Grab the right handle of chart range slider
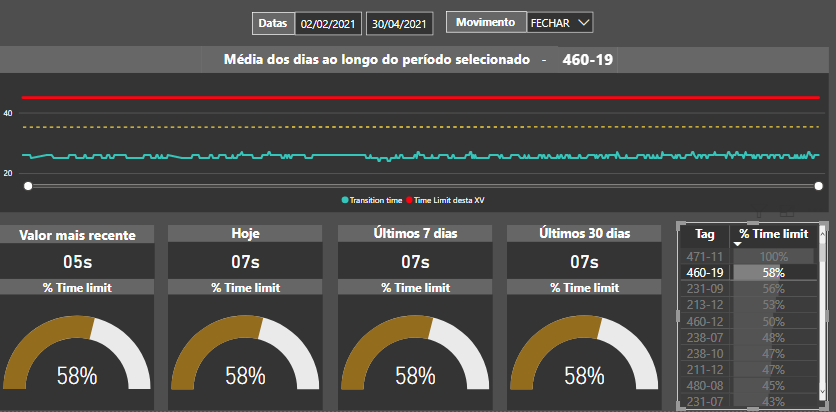Image resolution: width=836 pixels, height=412 pixels. [818, 186]
